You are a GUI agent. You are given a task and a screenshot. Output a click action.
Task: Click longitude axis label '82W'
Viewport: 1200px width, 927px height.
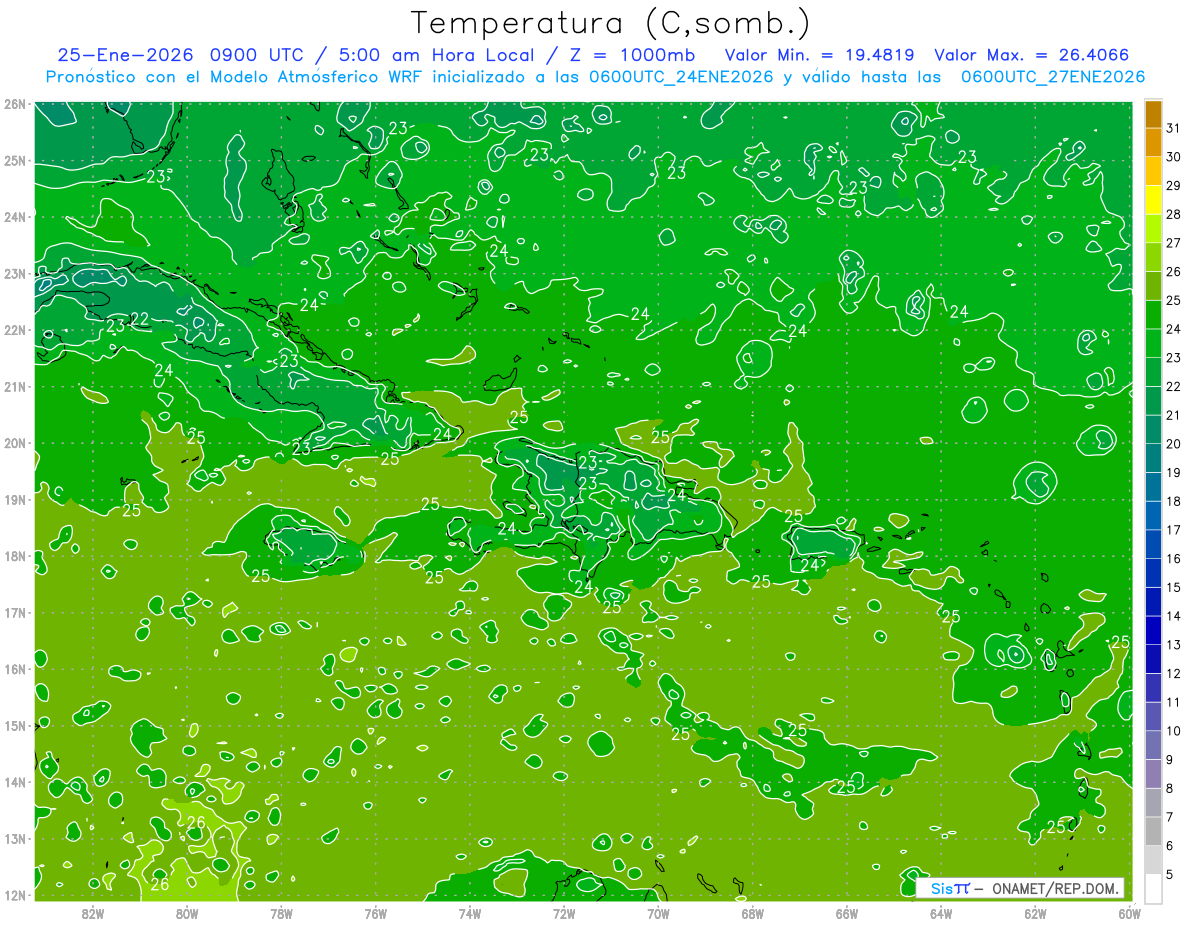pos(93,913)
